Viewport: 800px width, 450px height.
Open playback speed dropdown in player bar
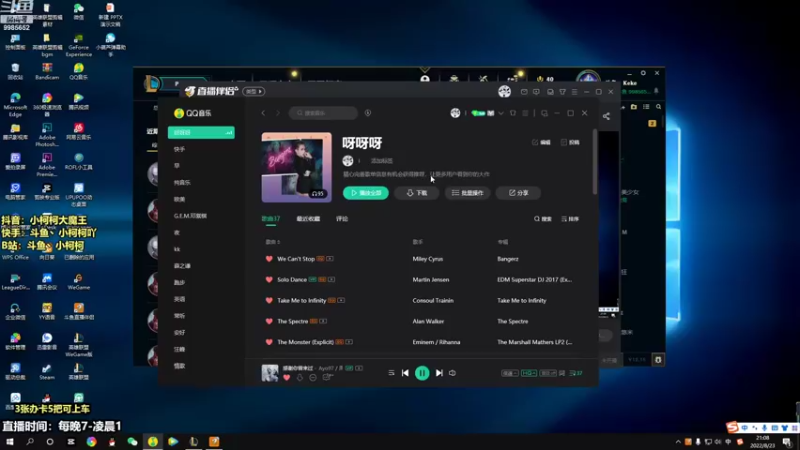point(509,373)
